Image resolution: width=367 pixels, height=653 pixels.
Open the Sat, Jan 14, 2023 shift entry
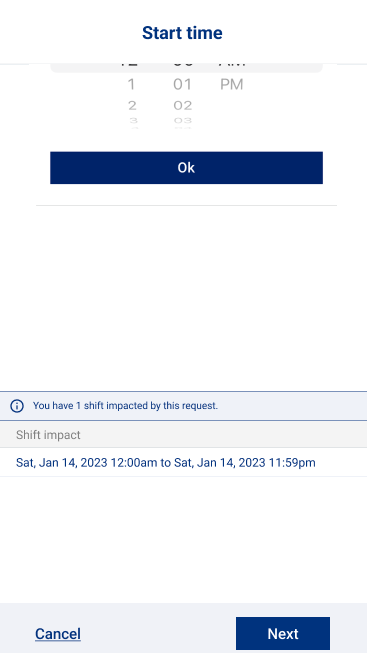[183, 462]
